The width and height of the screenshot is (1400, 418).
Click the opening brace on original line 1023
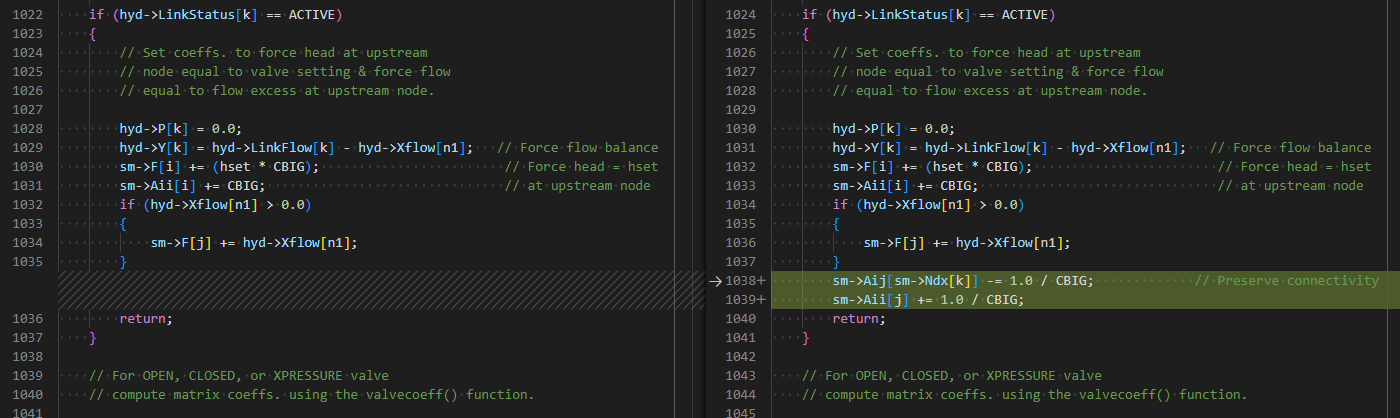[x=92, y=34]
